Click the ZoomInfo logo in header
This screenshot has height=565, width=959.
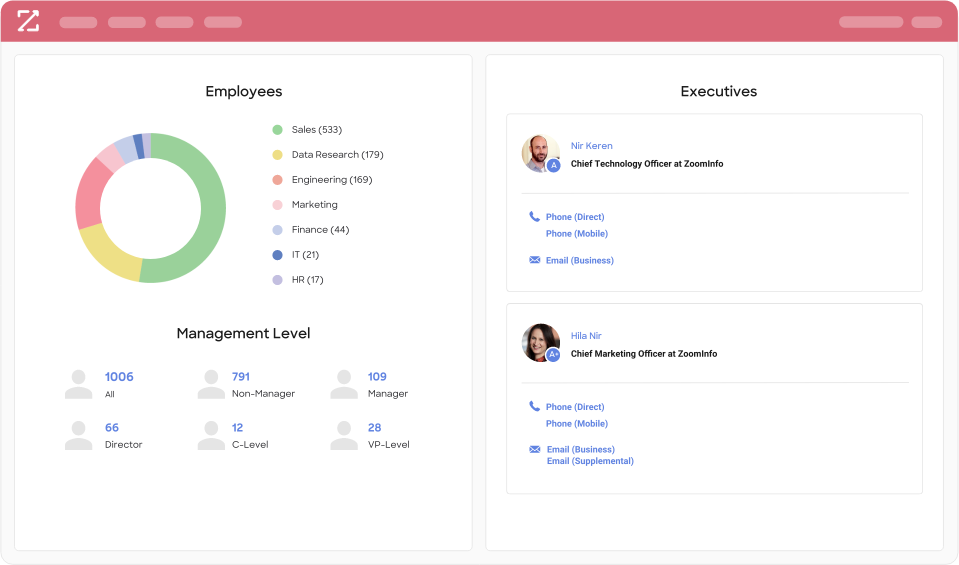(28, 21)
